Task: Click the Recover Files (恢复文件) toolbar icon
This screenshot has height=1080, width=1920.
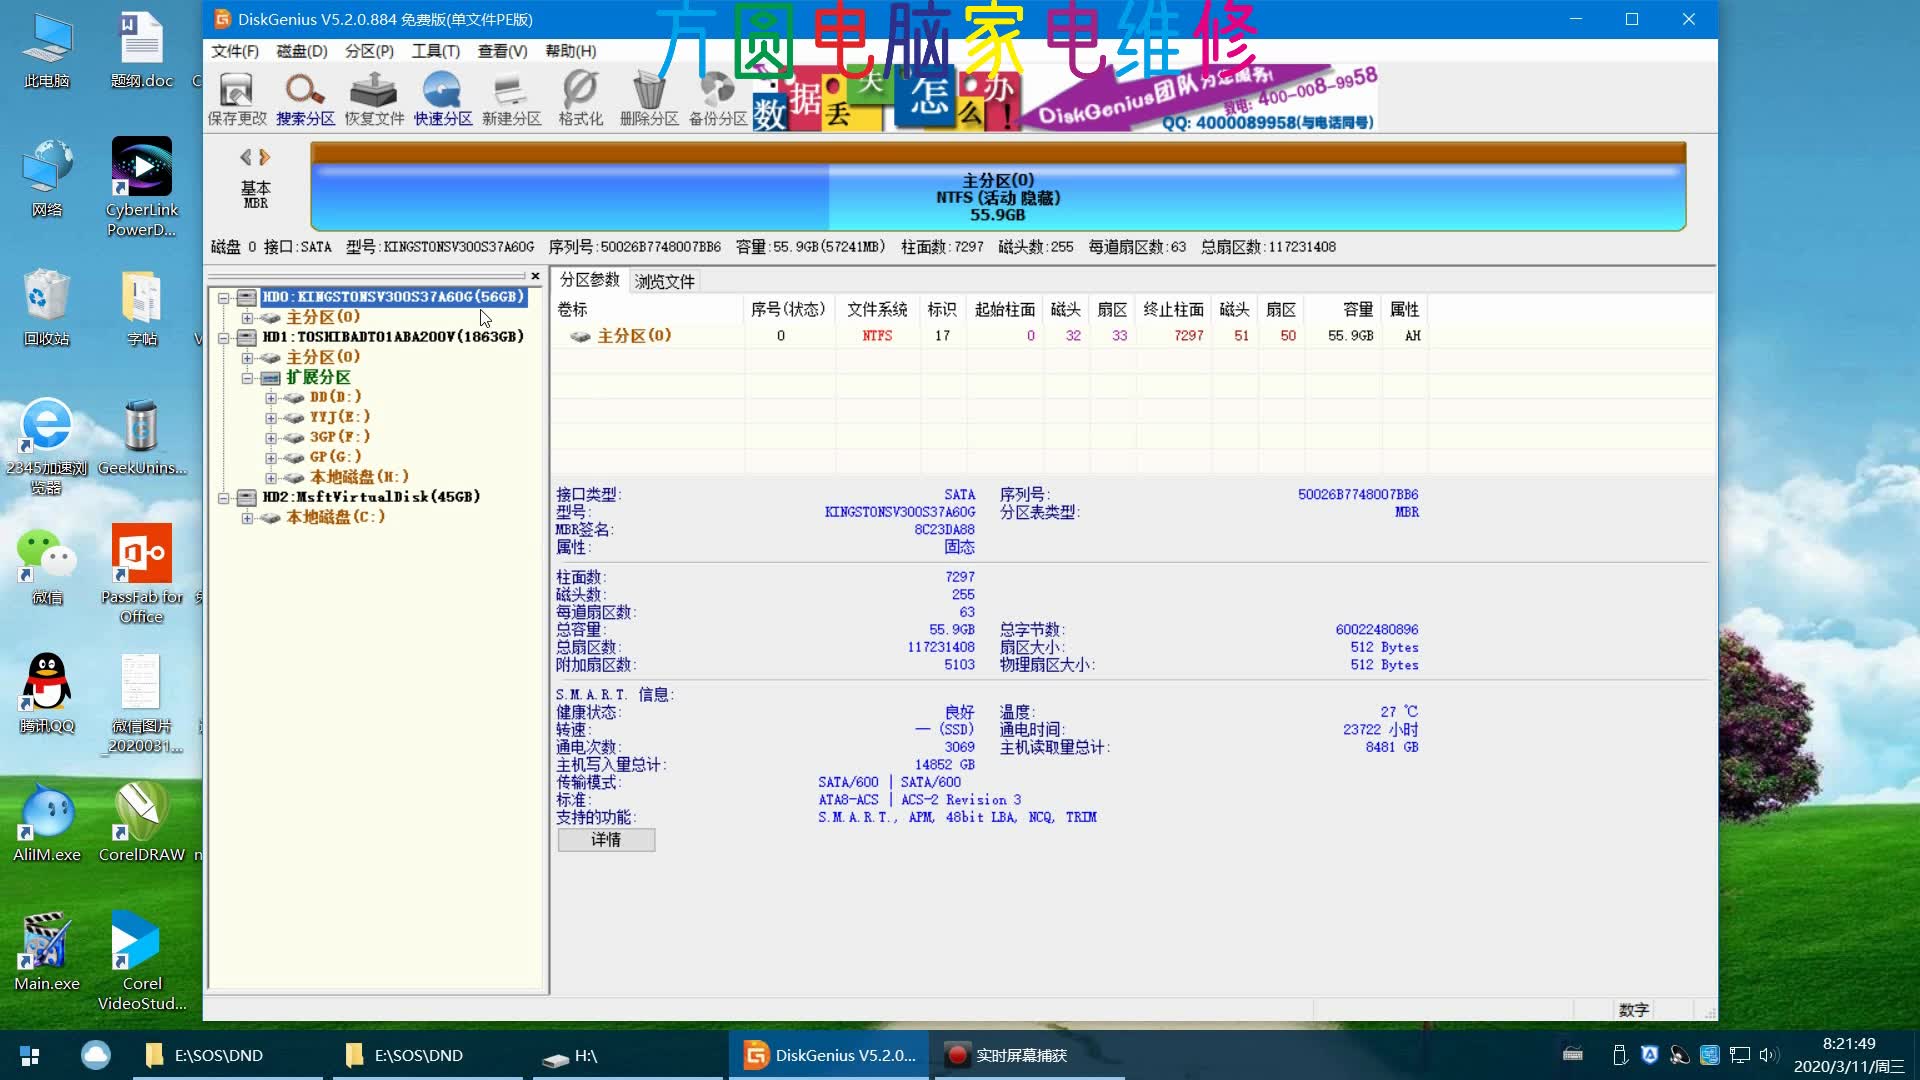Action: pos(374,99)
